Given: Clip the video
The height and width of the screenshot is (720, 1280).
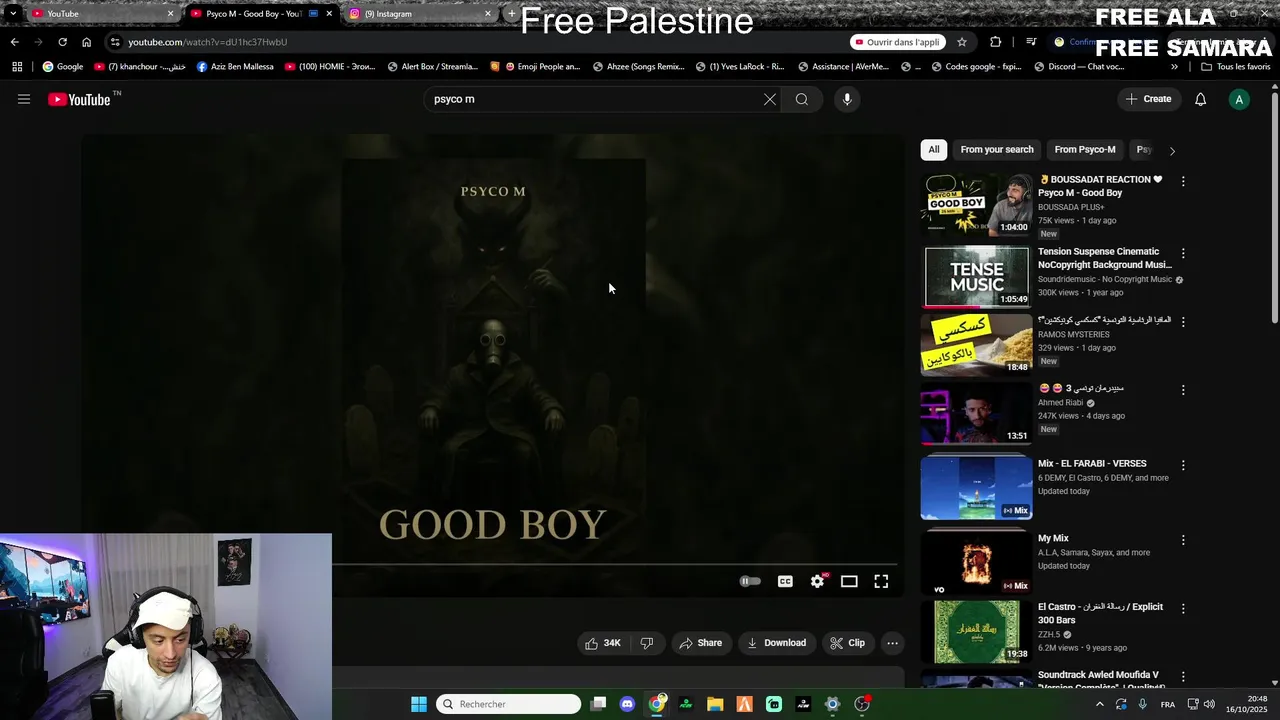Looking at the screenshot, I should (847, 643).
